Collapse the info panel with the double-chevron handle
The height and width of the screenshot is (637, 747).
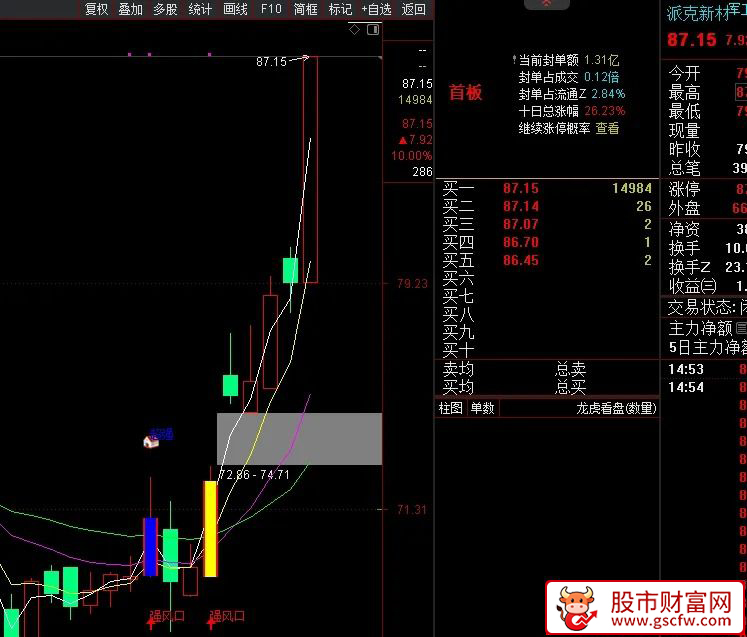(x=546, y=4)
